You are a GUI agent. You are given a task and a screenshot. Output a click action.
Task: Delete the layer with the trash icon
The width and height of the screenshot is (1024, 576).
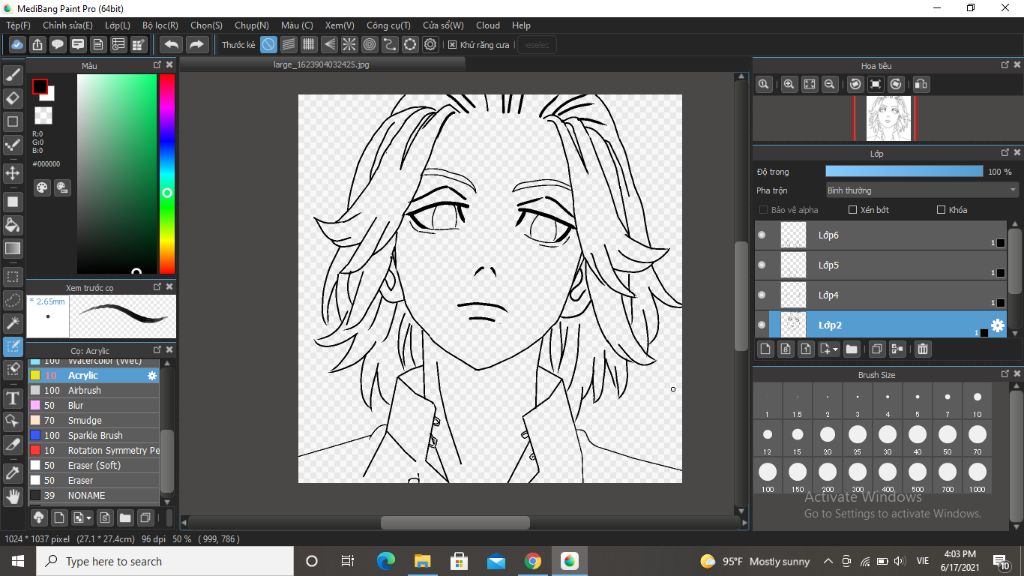point(922,349)
